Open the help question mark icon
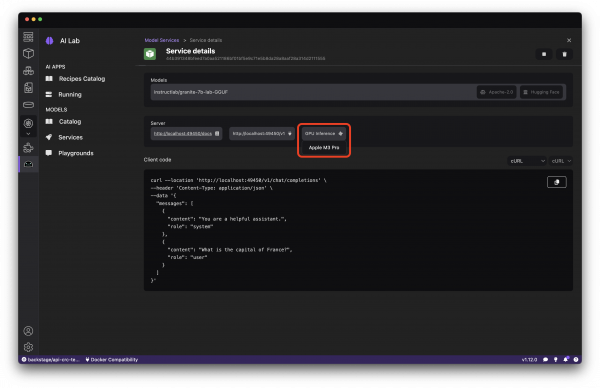The width and height of the screenshot is (600, 388). (576, 360)
